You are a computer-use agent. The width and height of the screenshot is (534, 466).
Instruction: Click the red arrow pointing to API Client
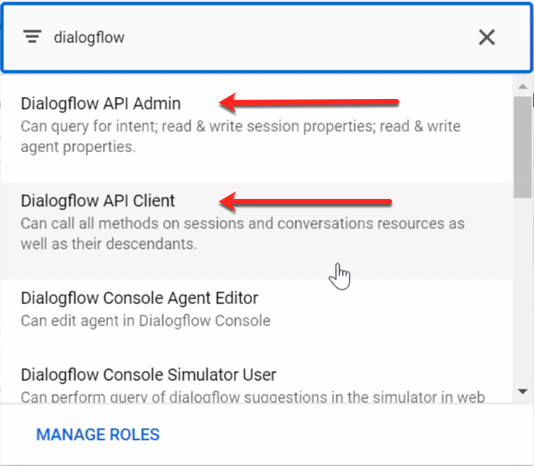[x=305, y=202]
